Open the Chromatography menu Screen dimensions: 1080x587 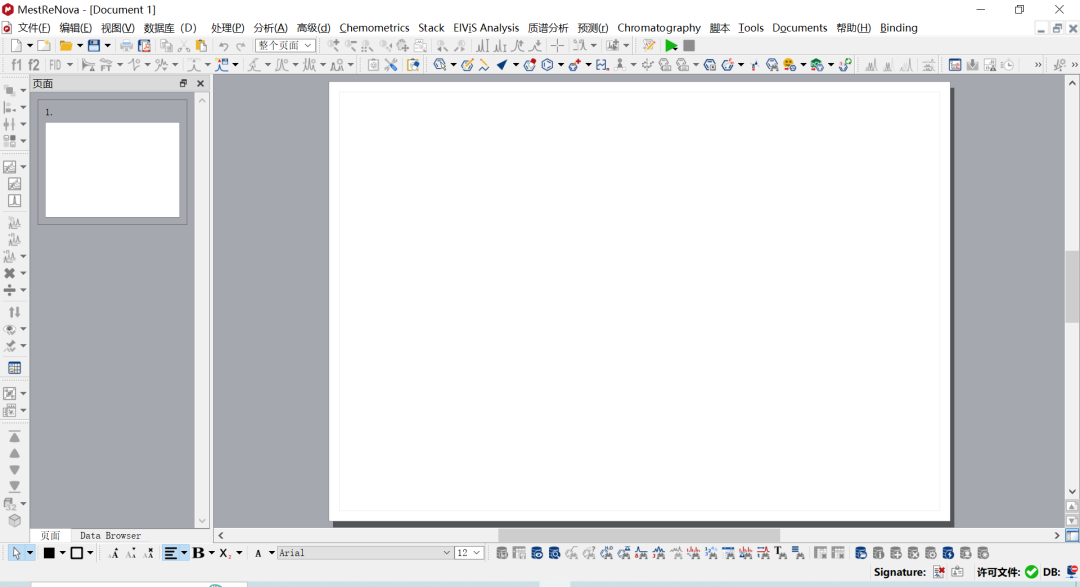(659, 28)
